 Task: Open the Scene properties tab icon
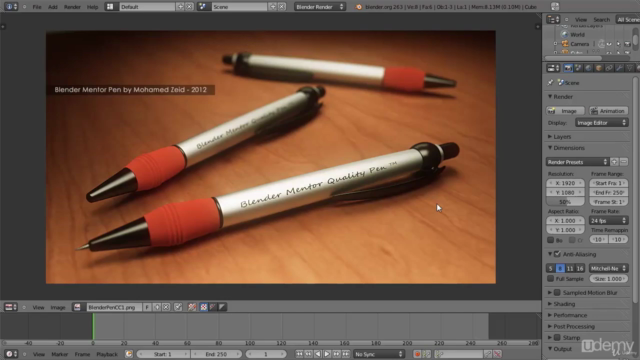(x=578, y=68)
